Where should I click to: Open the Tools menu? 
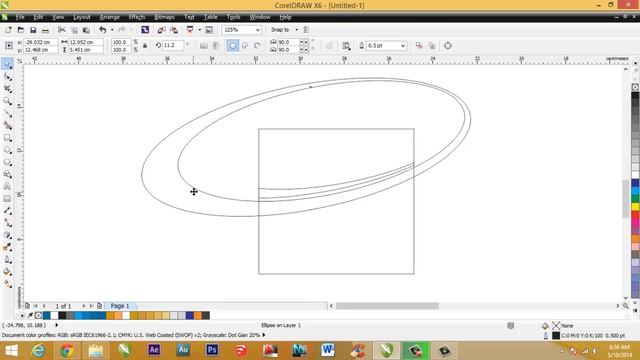[x=233, y=17]
